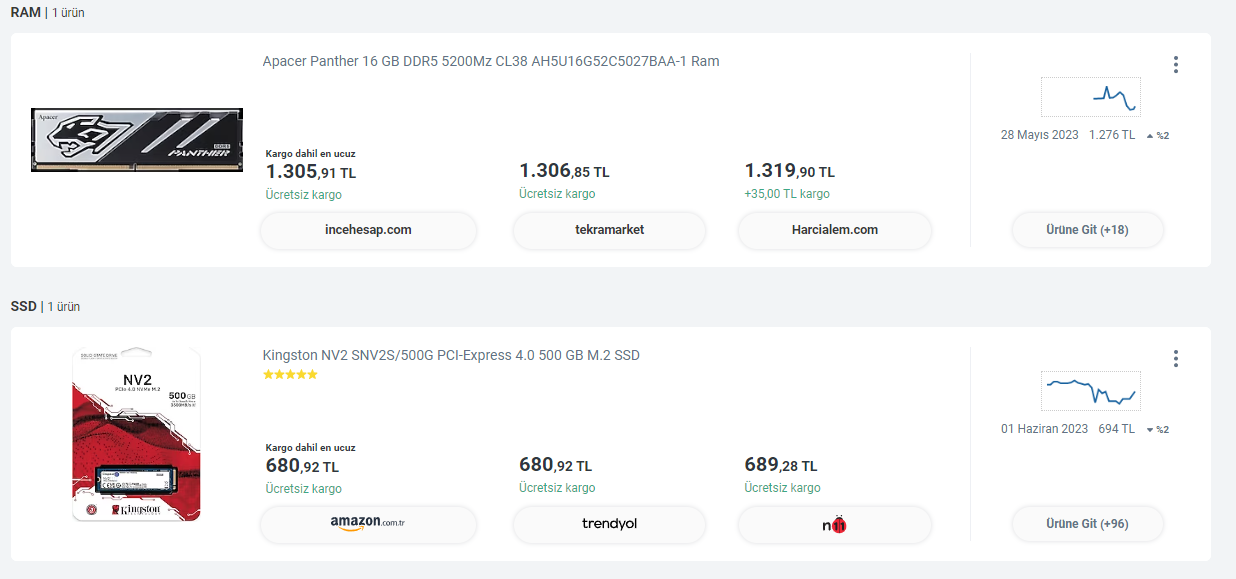Open the SSD product's three-dot menu
Viewport: 1236px width, 579px height.
point(1175,358)
